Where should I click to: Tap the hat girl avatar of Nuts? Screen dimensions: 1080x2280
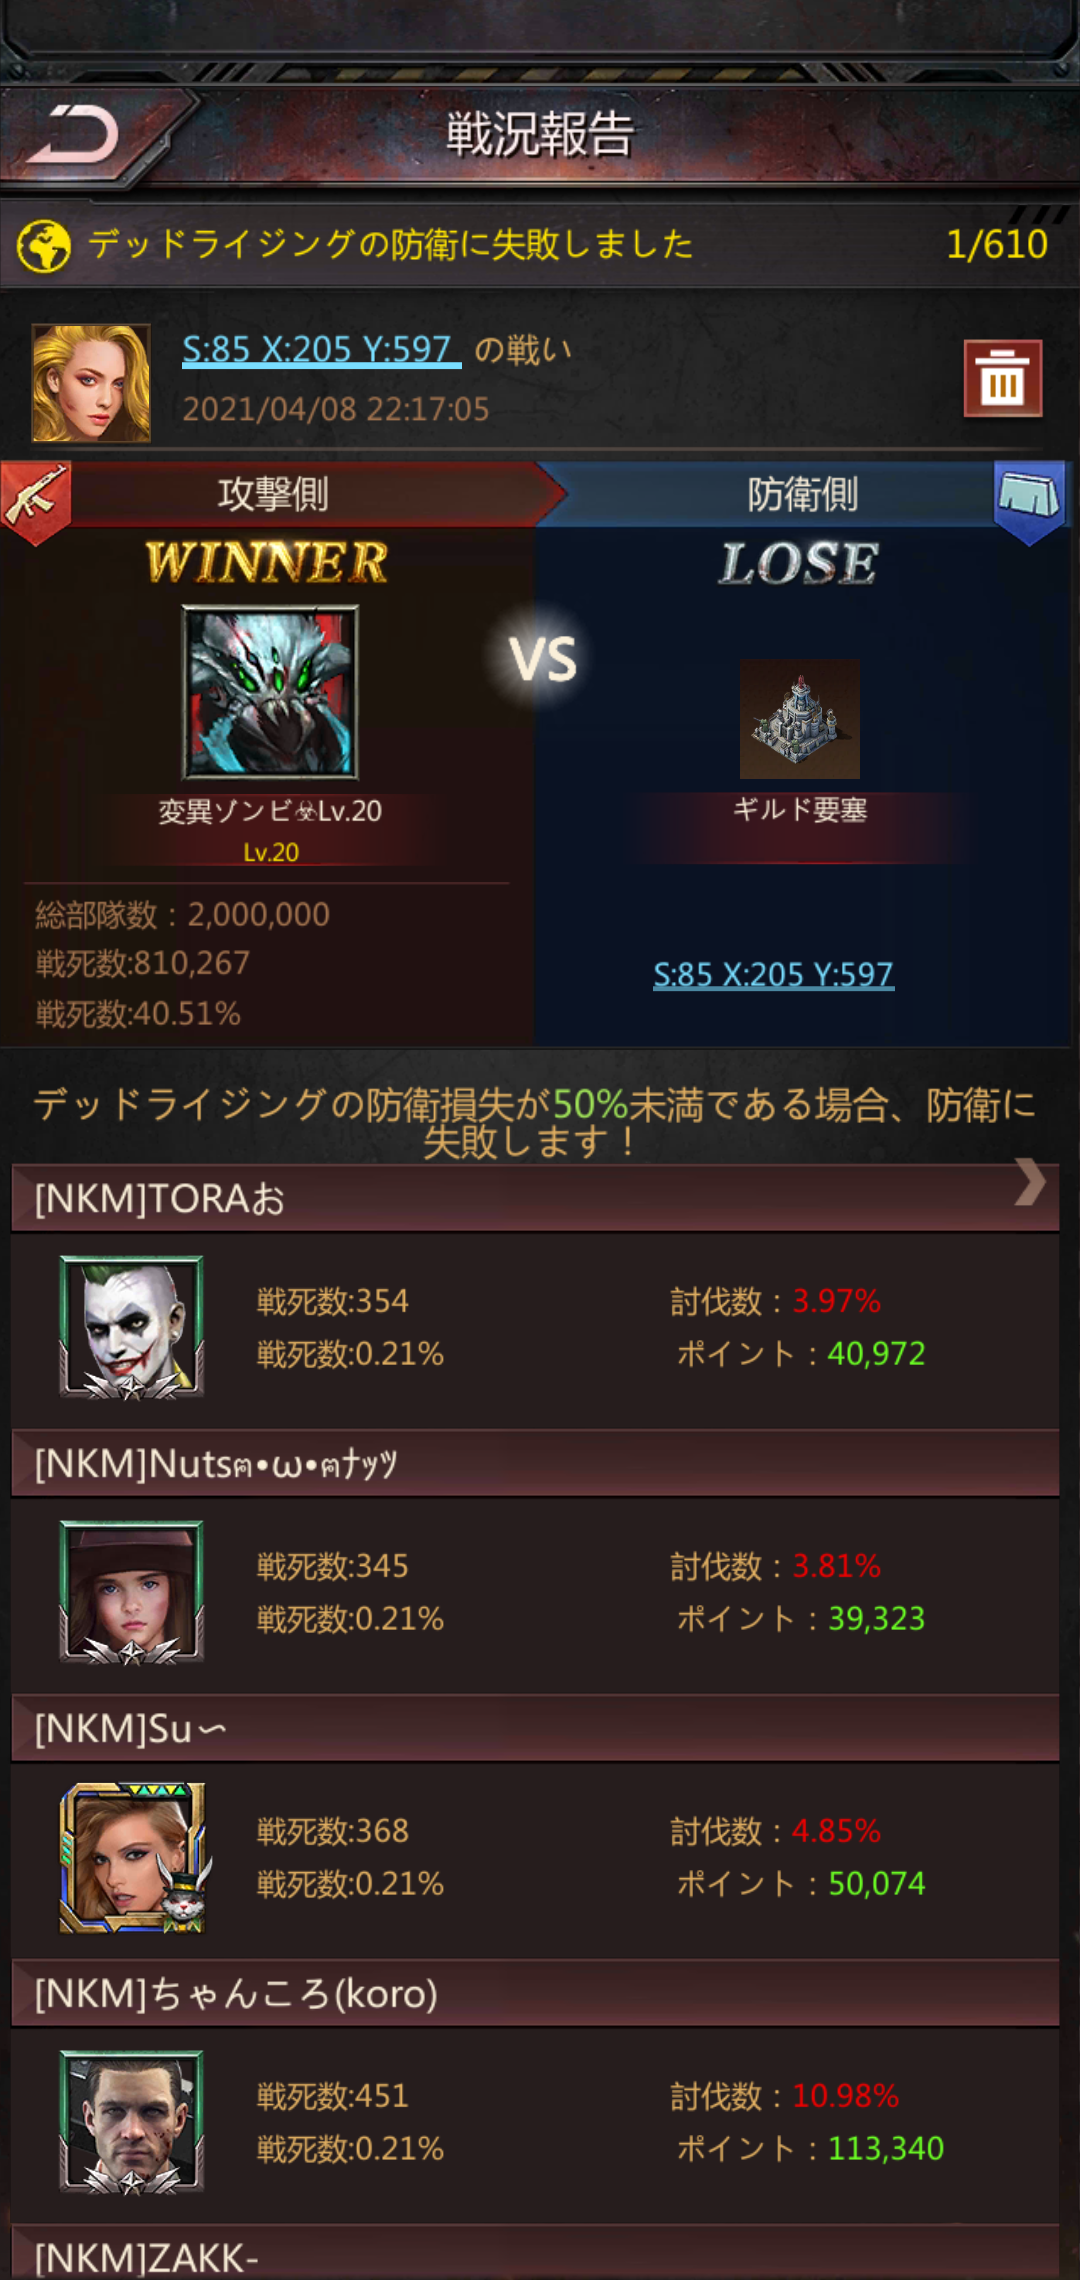pyautogui.click(x=132, y=1592)
